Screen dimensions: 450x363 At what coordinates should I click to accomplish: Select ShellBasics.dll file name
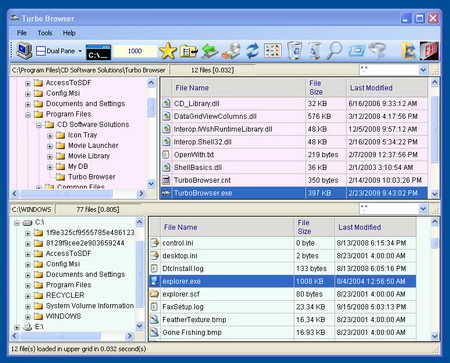click(x=198, y=167)
